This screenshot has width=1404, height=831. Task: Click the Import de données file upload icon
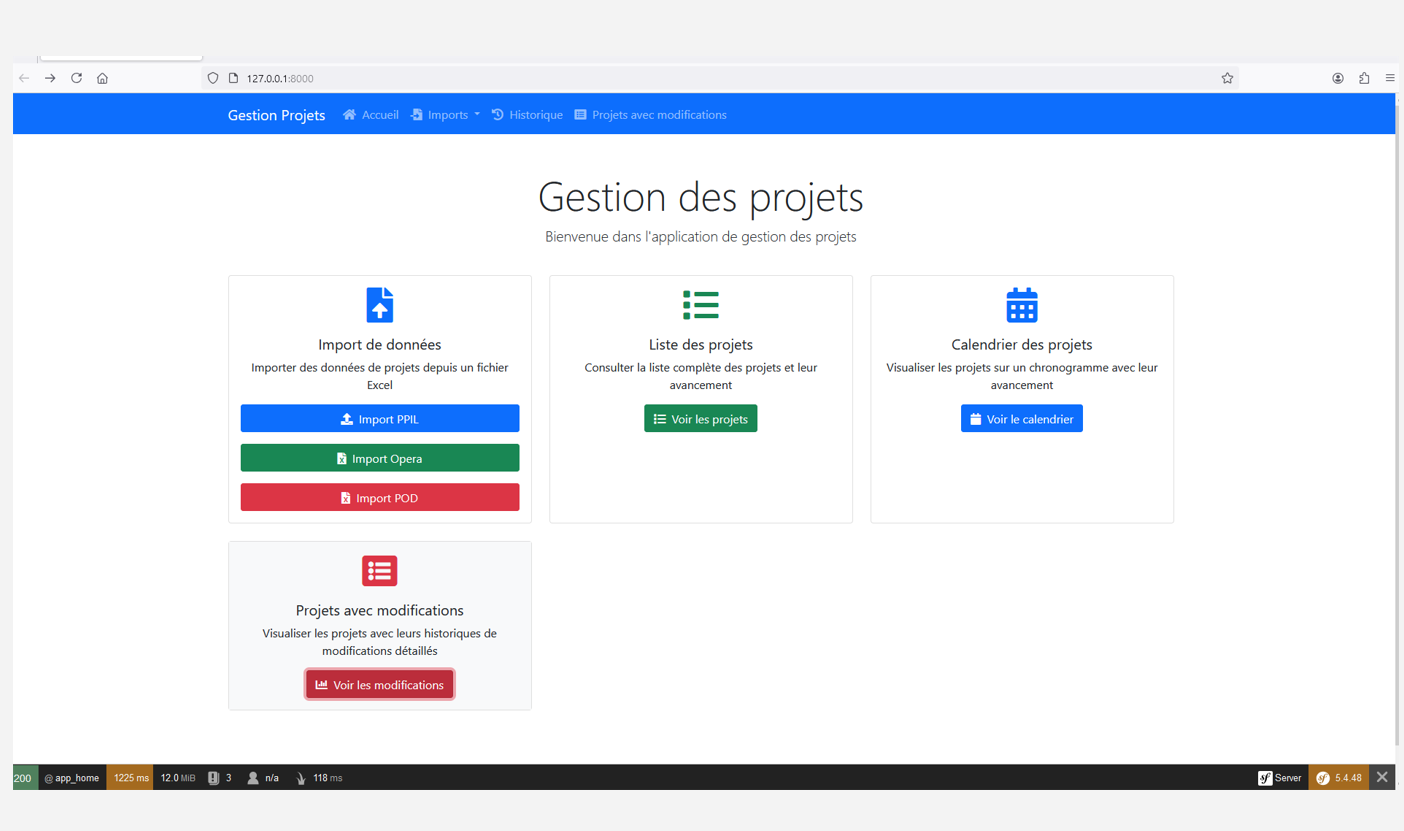pyautogui.click(x=379, y=305)
